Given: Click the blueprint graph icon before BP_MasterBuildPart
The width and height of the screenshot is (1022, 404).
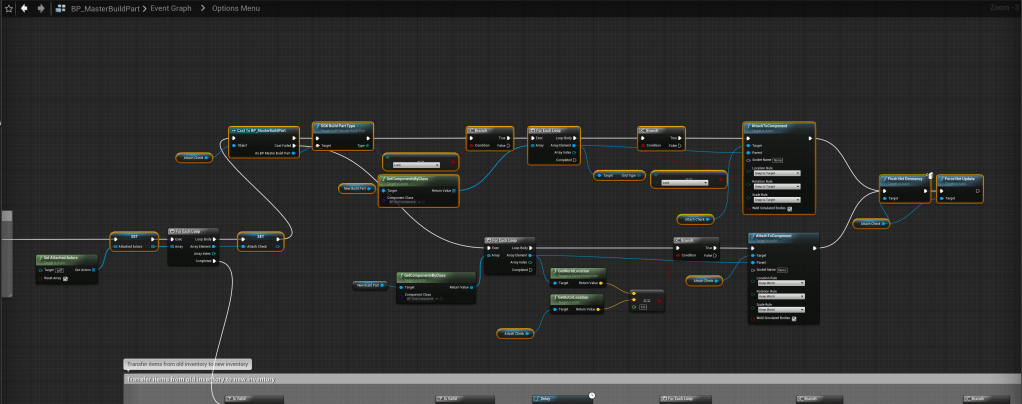Looking at the screenshot, I should click(x=62, y=8).
